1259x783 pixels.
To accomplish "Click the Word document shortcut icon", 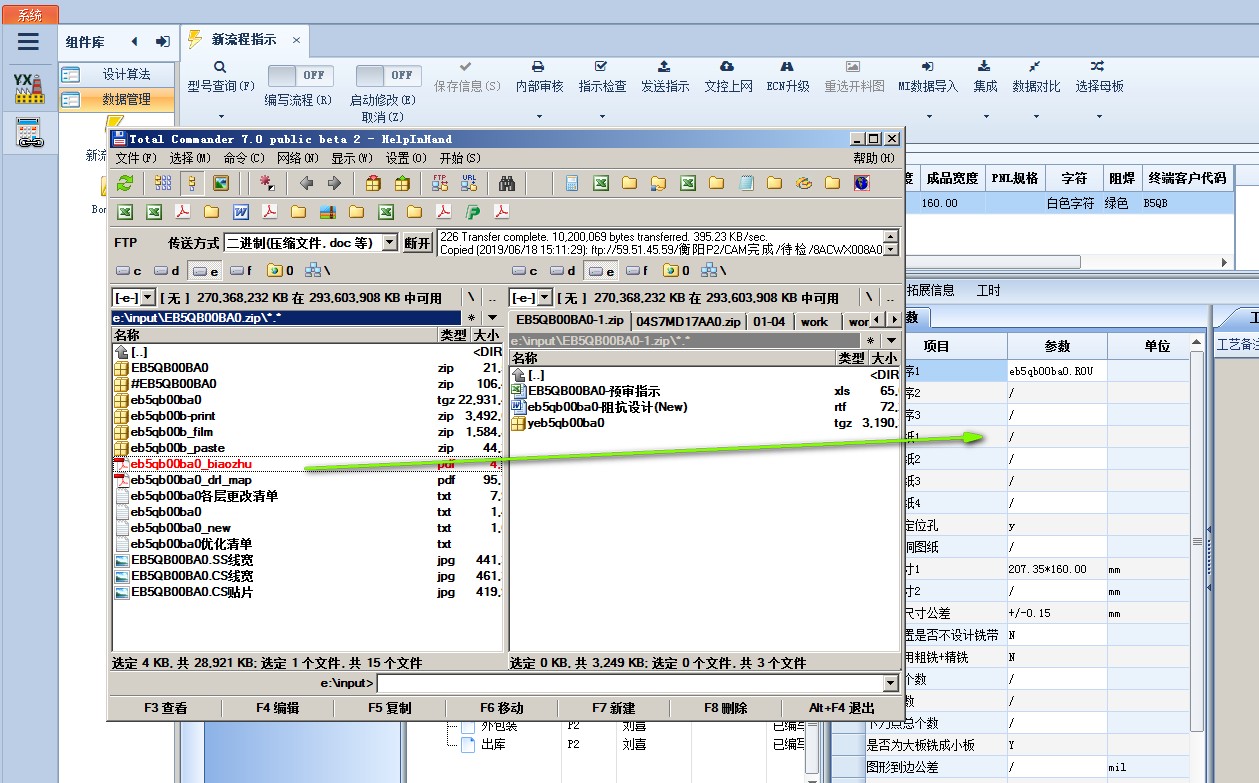I will [x=241, y=212].
